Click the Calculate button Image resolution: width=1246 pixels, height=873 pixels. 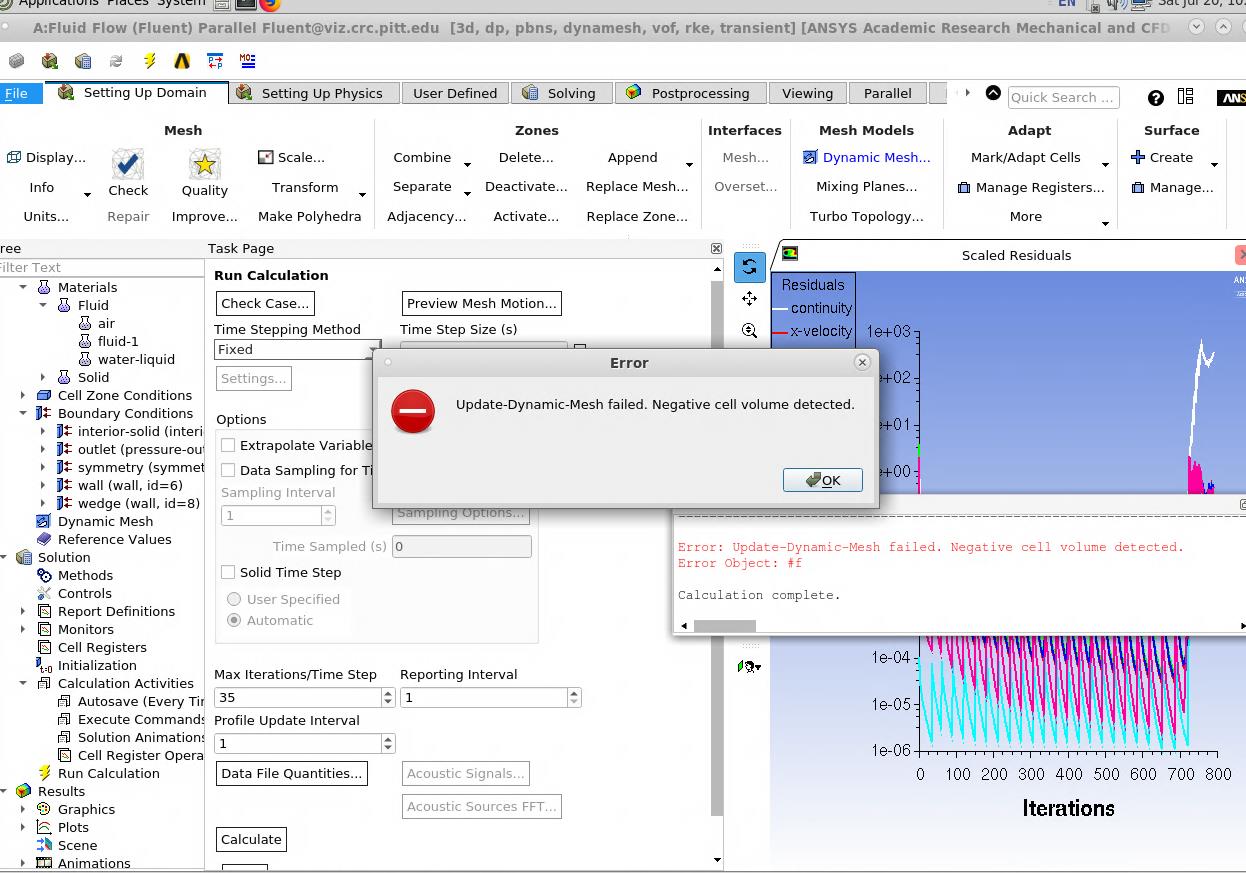251,839
